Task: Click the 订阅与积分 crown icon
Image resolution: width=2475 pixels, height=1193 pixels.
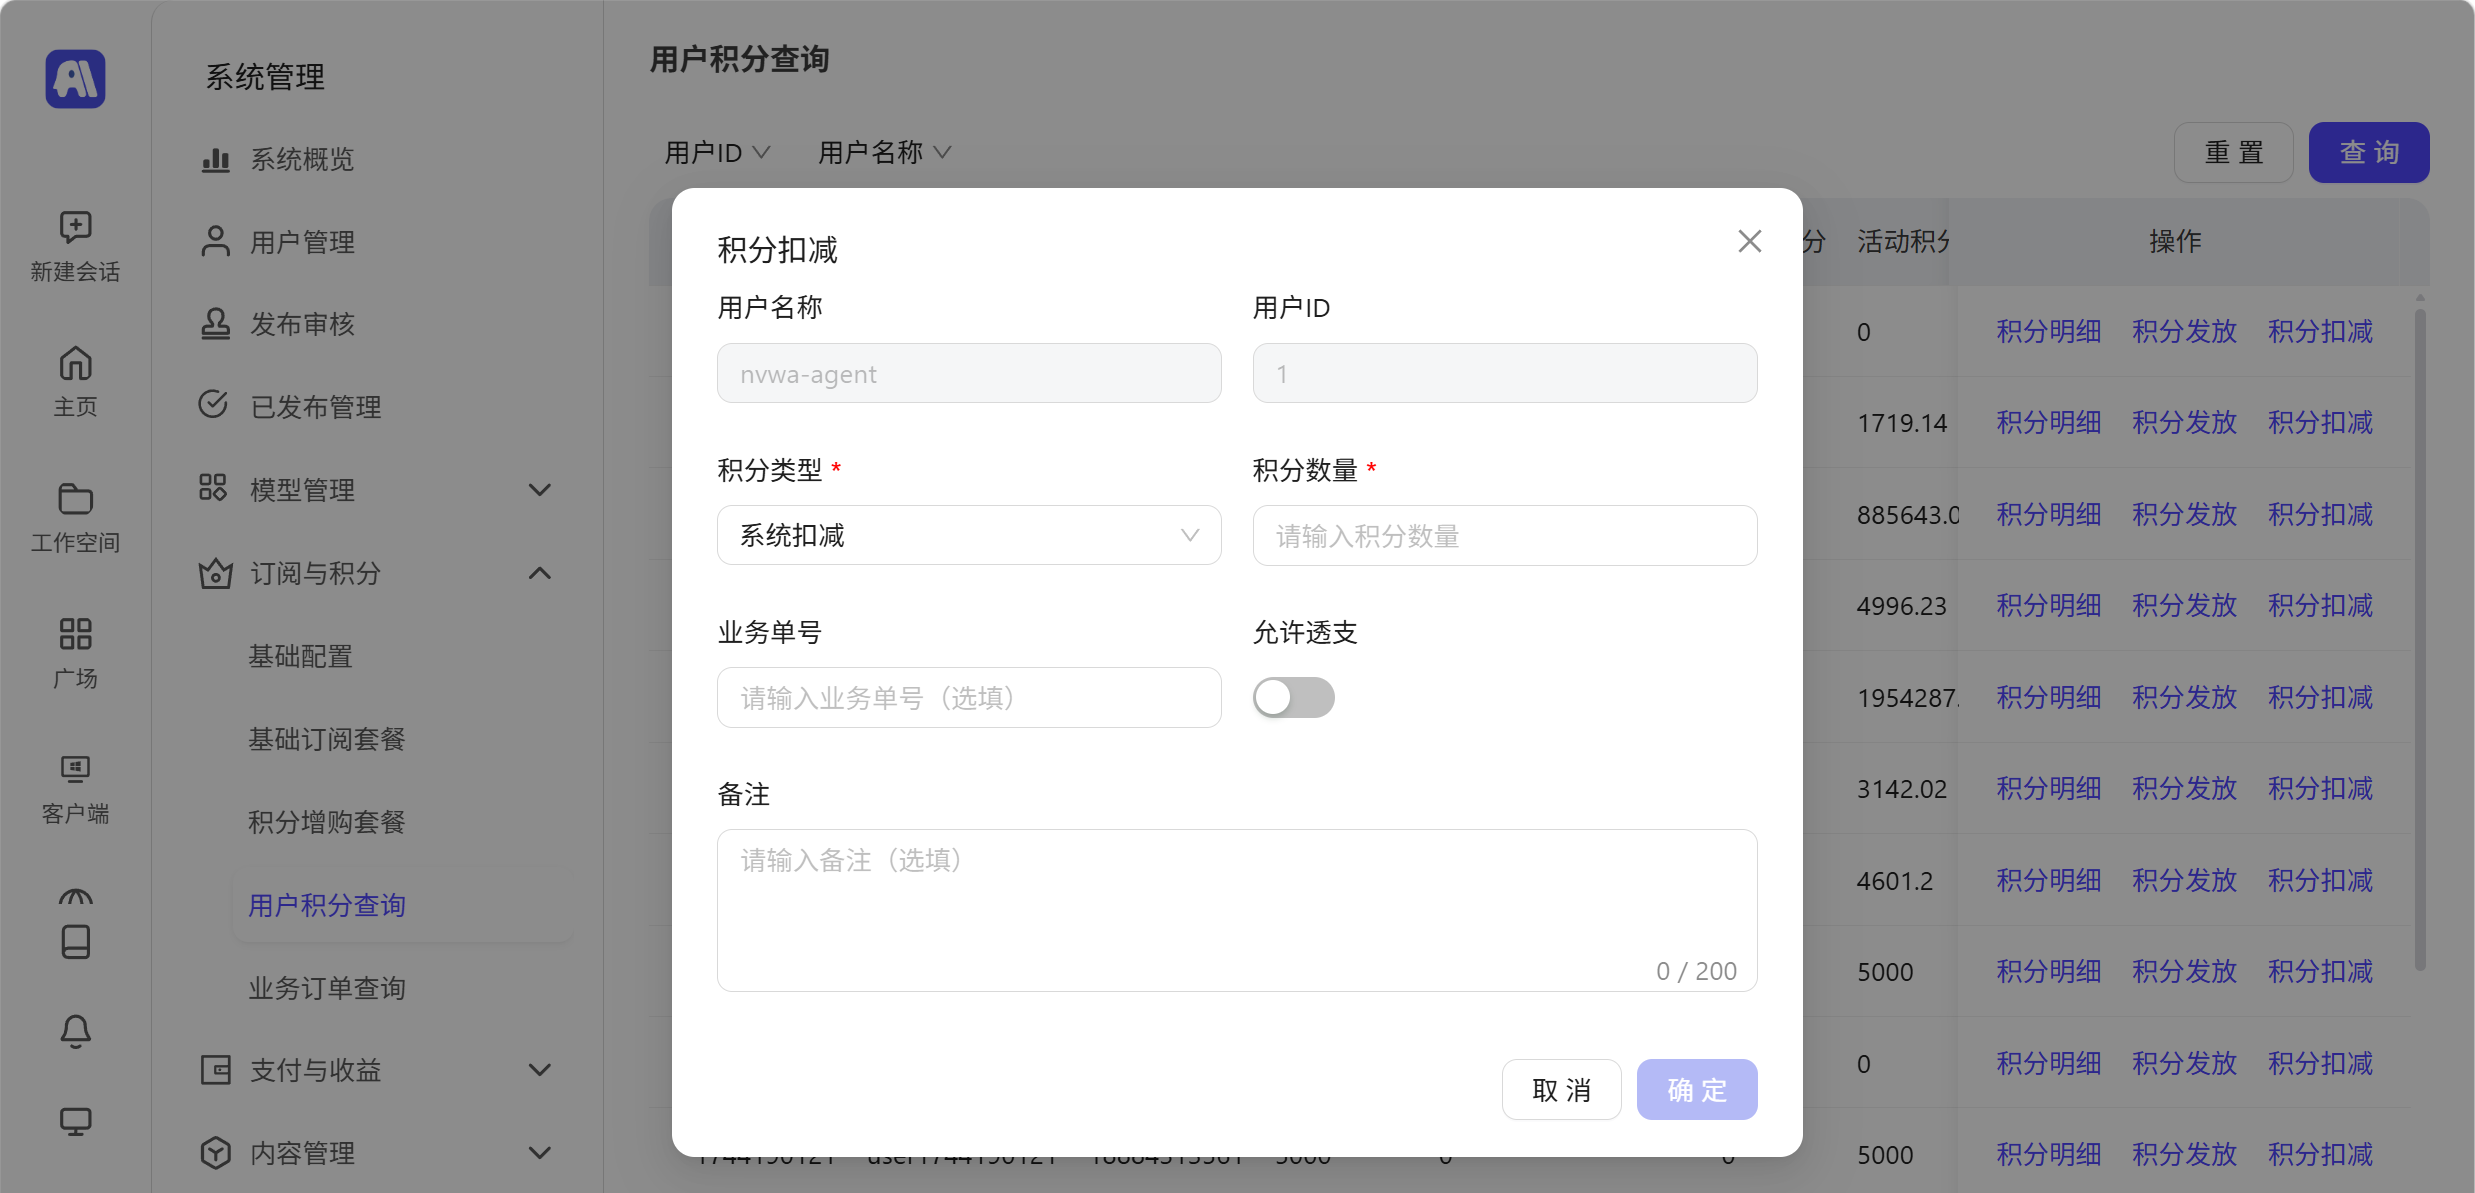Action: (x=215, y=573)
